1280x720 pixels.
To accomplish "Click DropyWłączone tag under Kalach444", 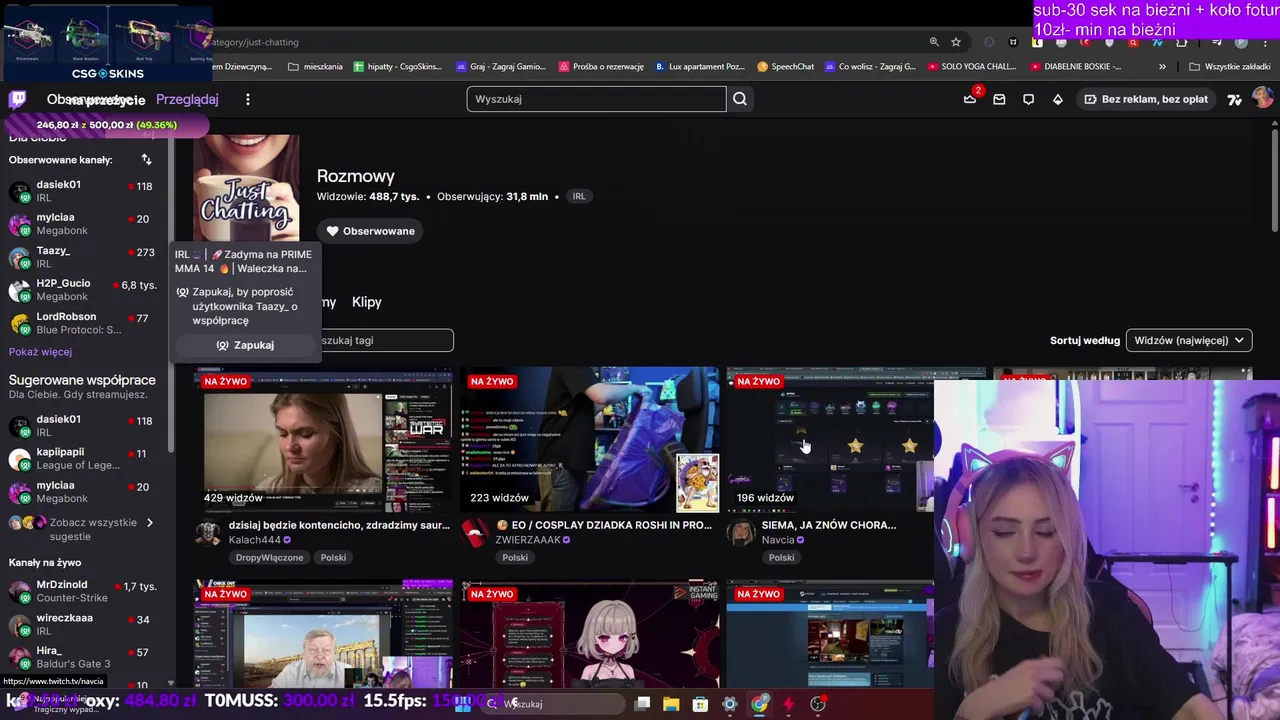I will (x=270, y=558).
